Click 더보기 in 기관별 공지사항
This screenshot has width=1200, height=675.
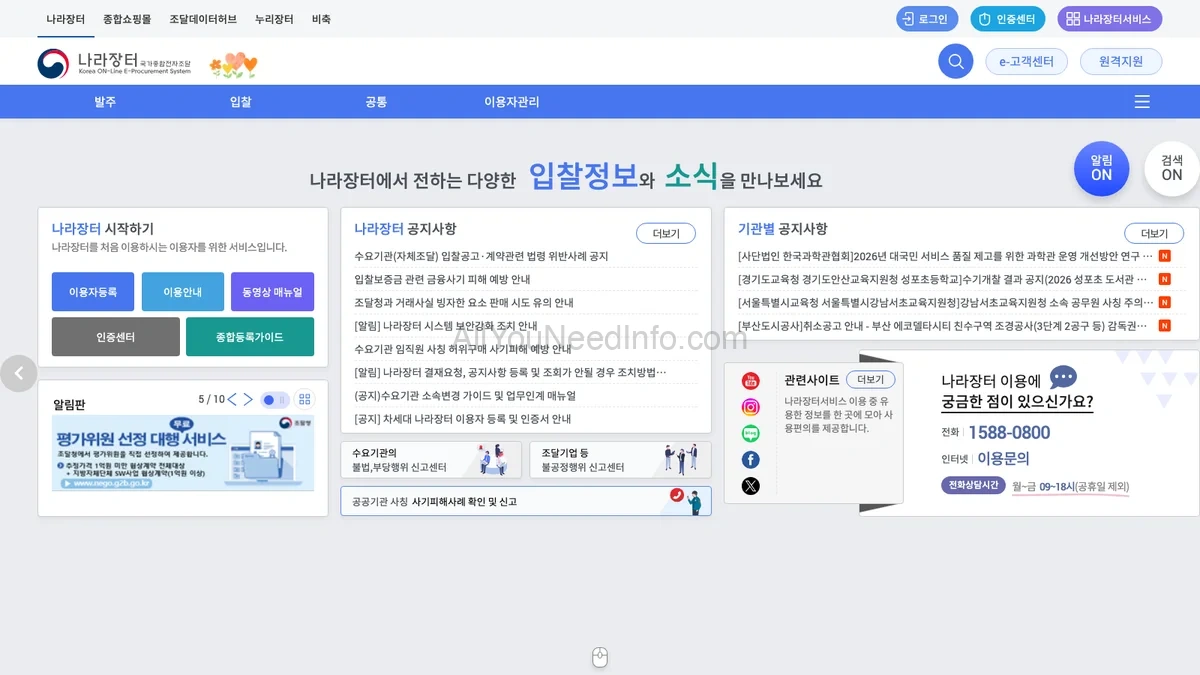click(1154, 233)
